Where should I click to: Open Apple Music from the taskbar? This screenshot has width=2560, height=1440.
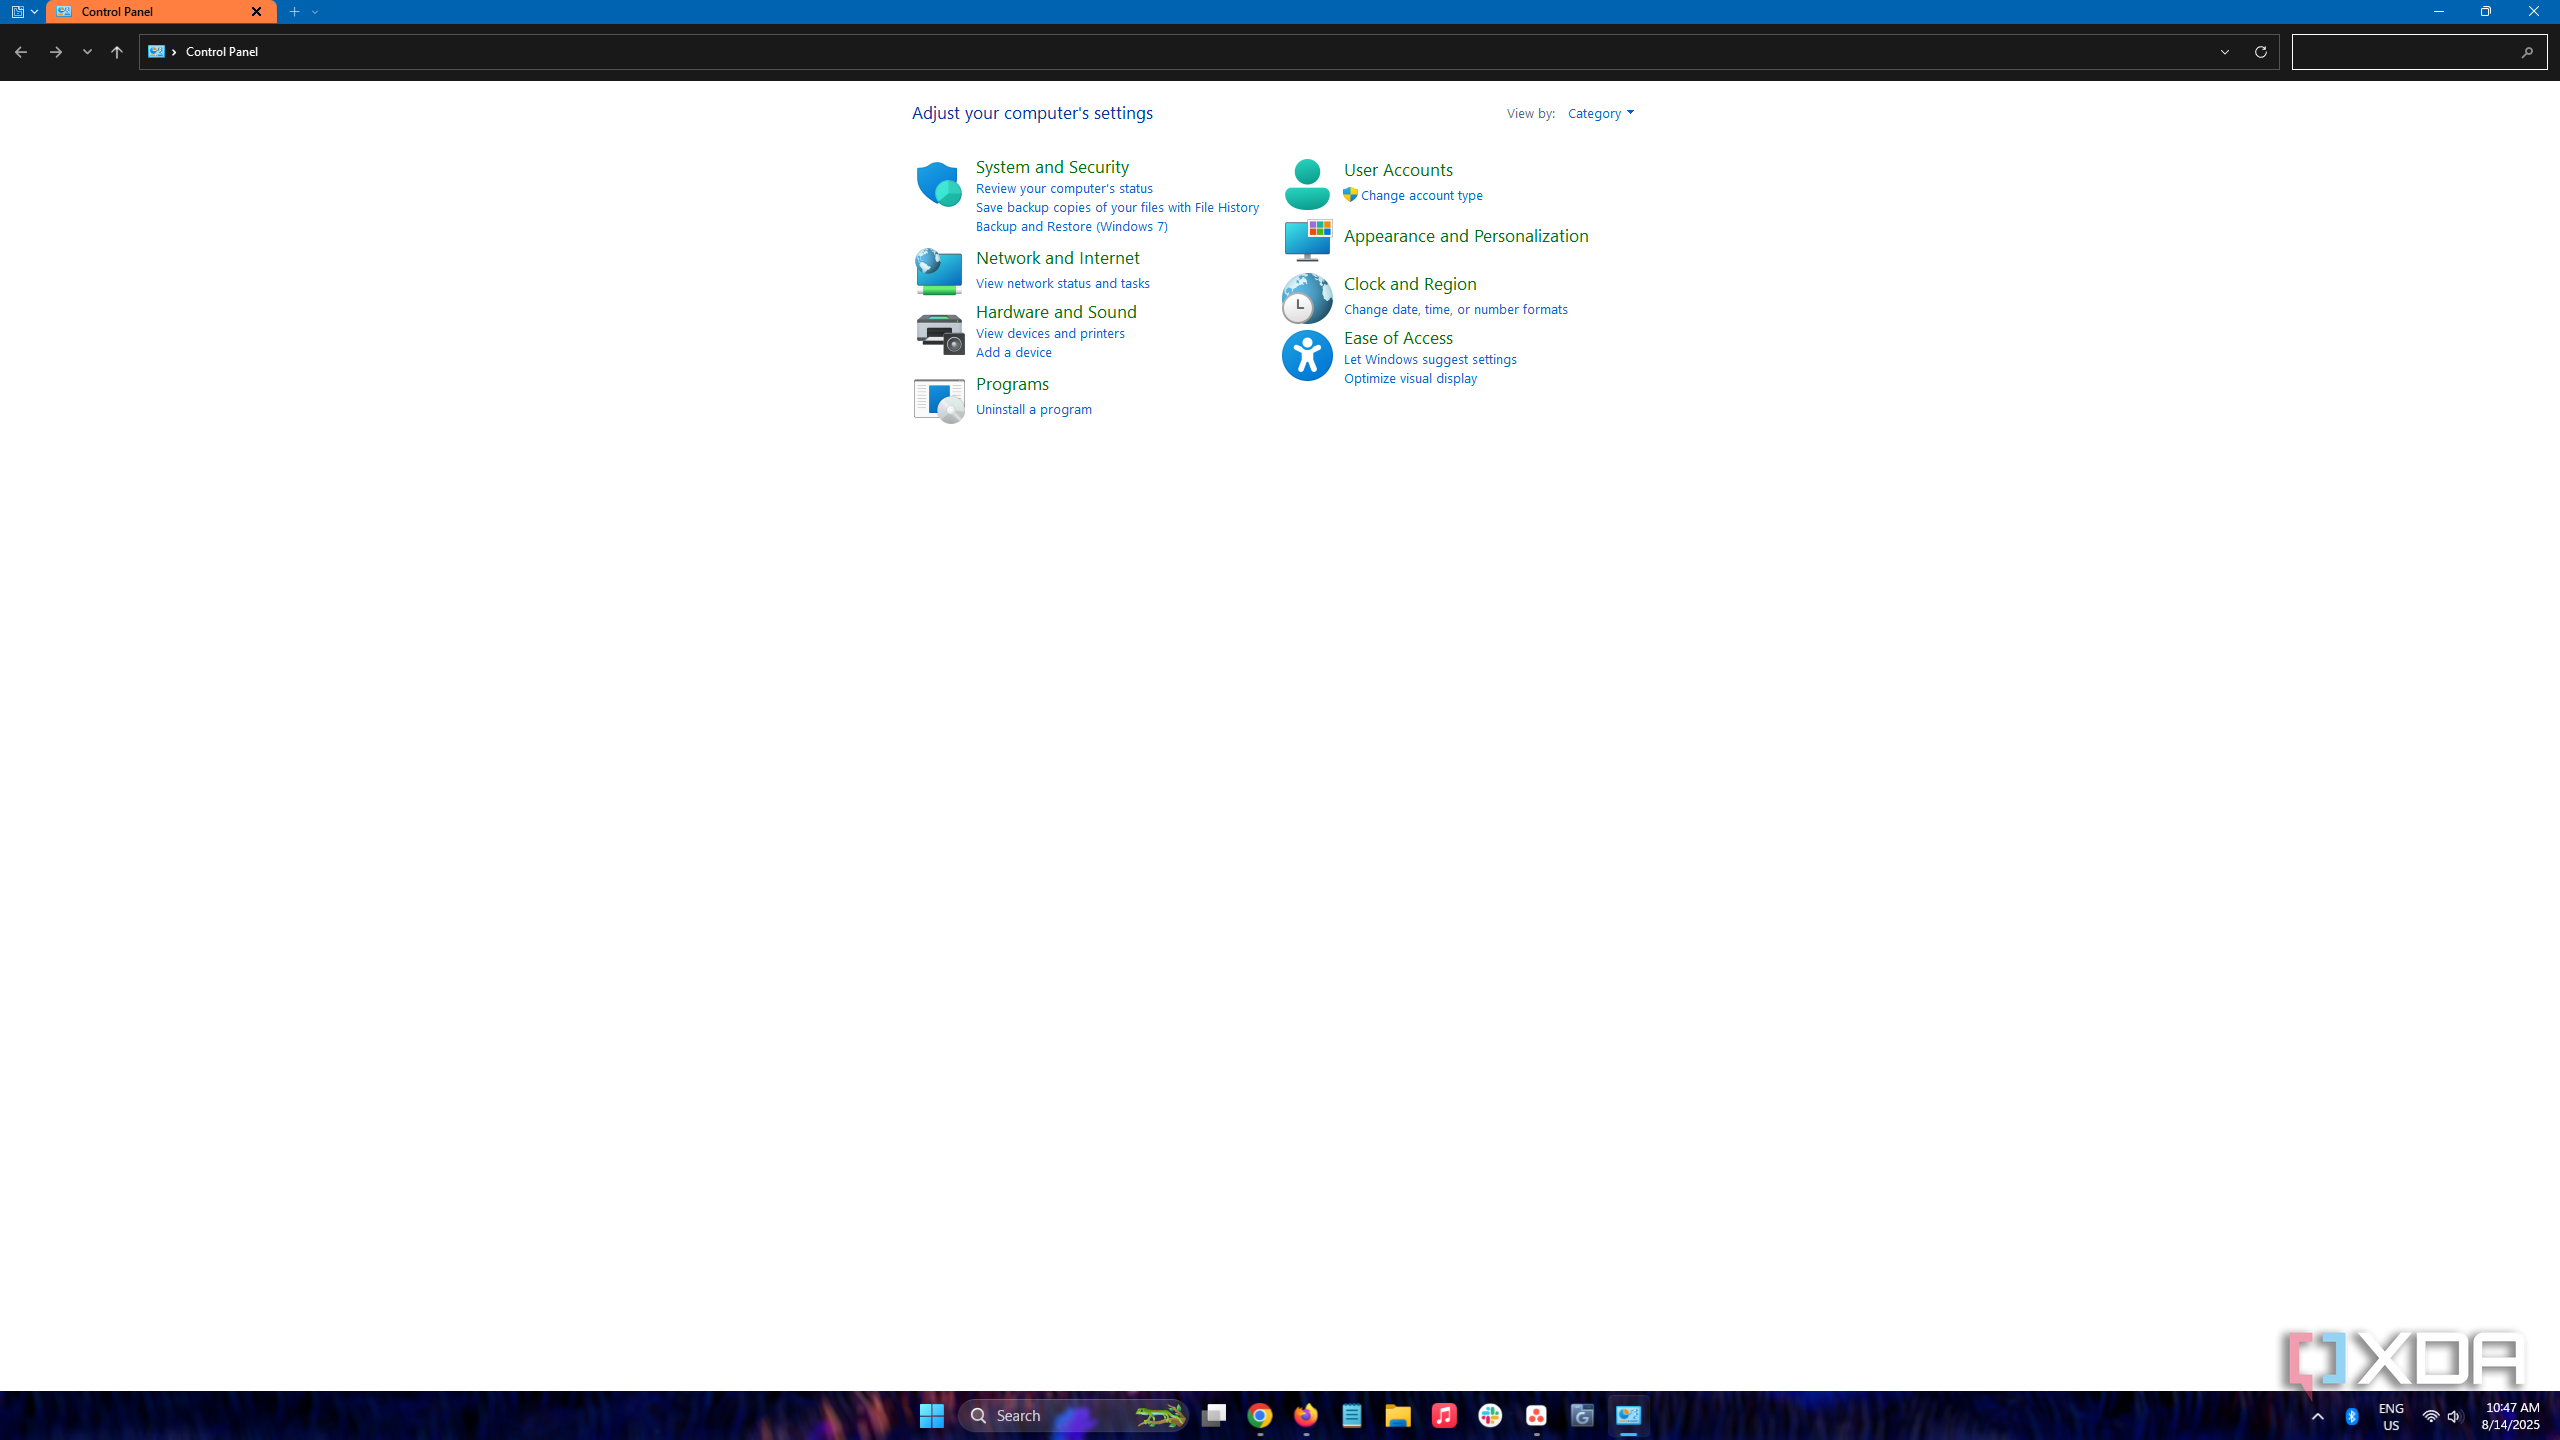(x=1444, y=1415)
